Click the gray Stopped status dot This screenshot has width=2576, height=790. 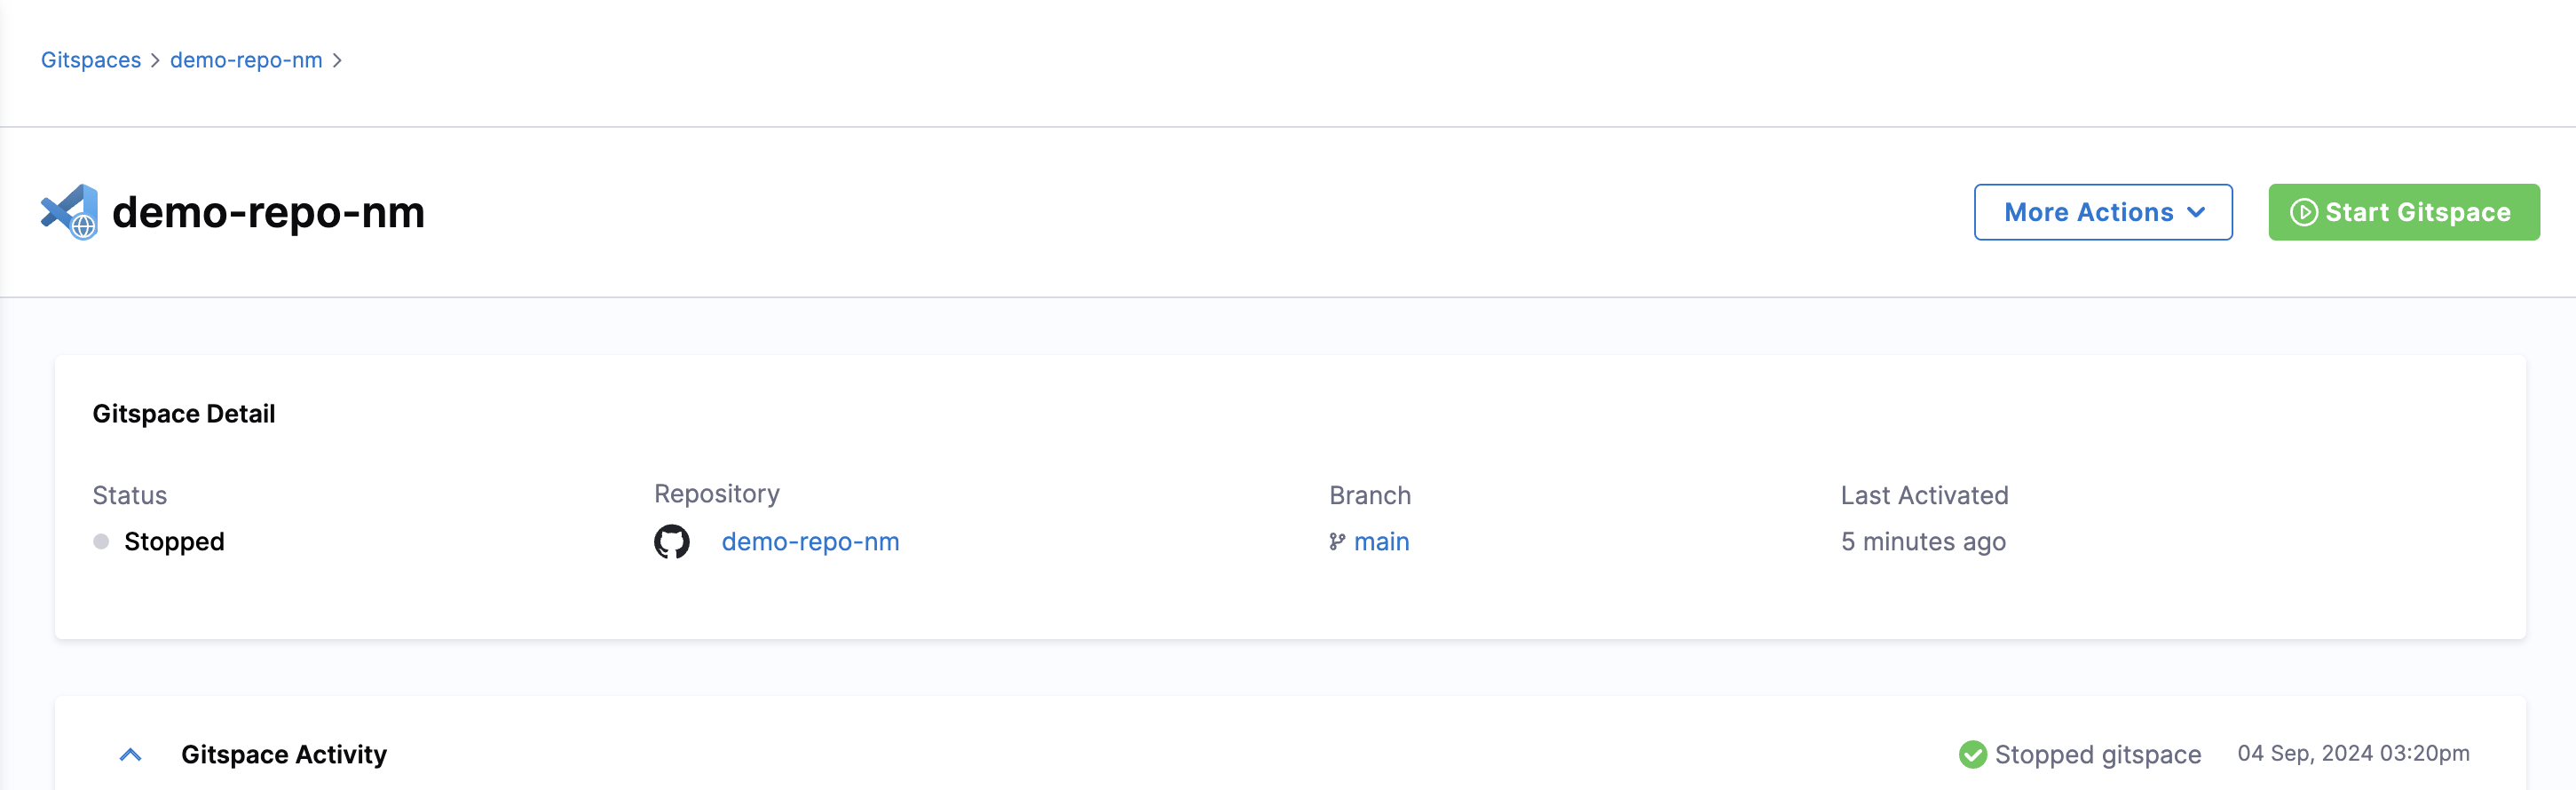coord(101,542)
